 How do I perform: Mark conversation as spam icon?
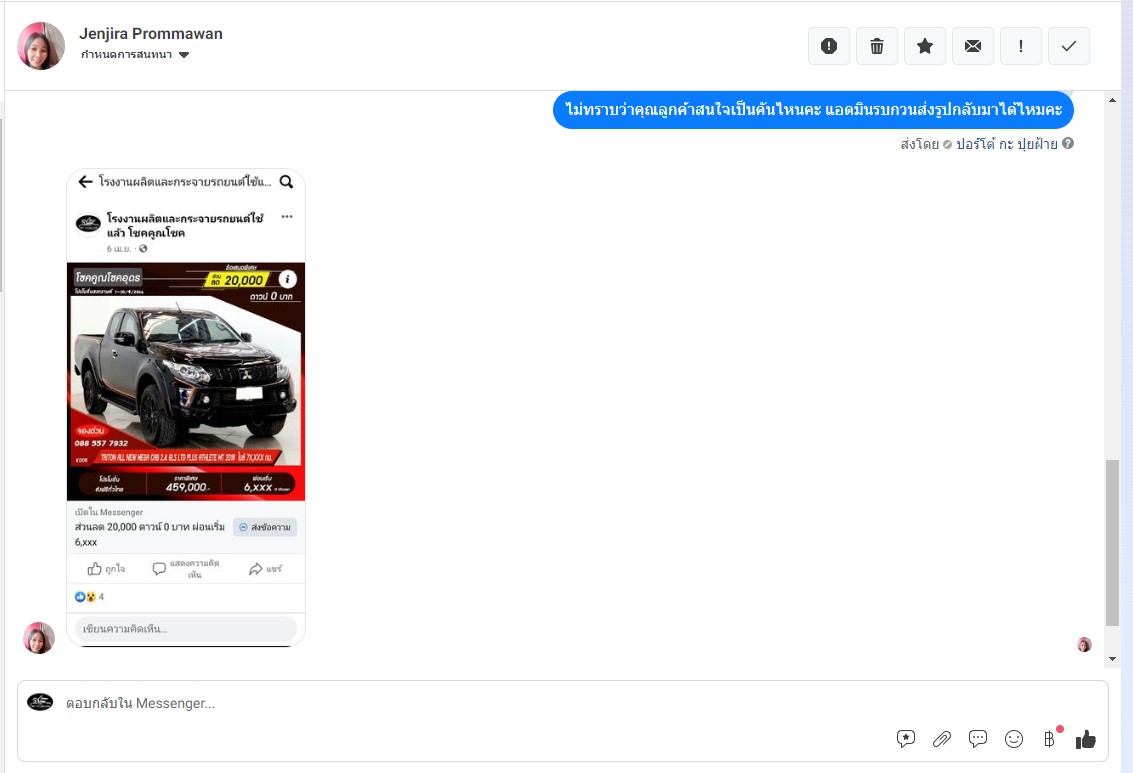829,46
